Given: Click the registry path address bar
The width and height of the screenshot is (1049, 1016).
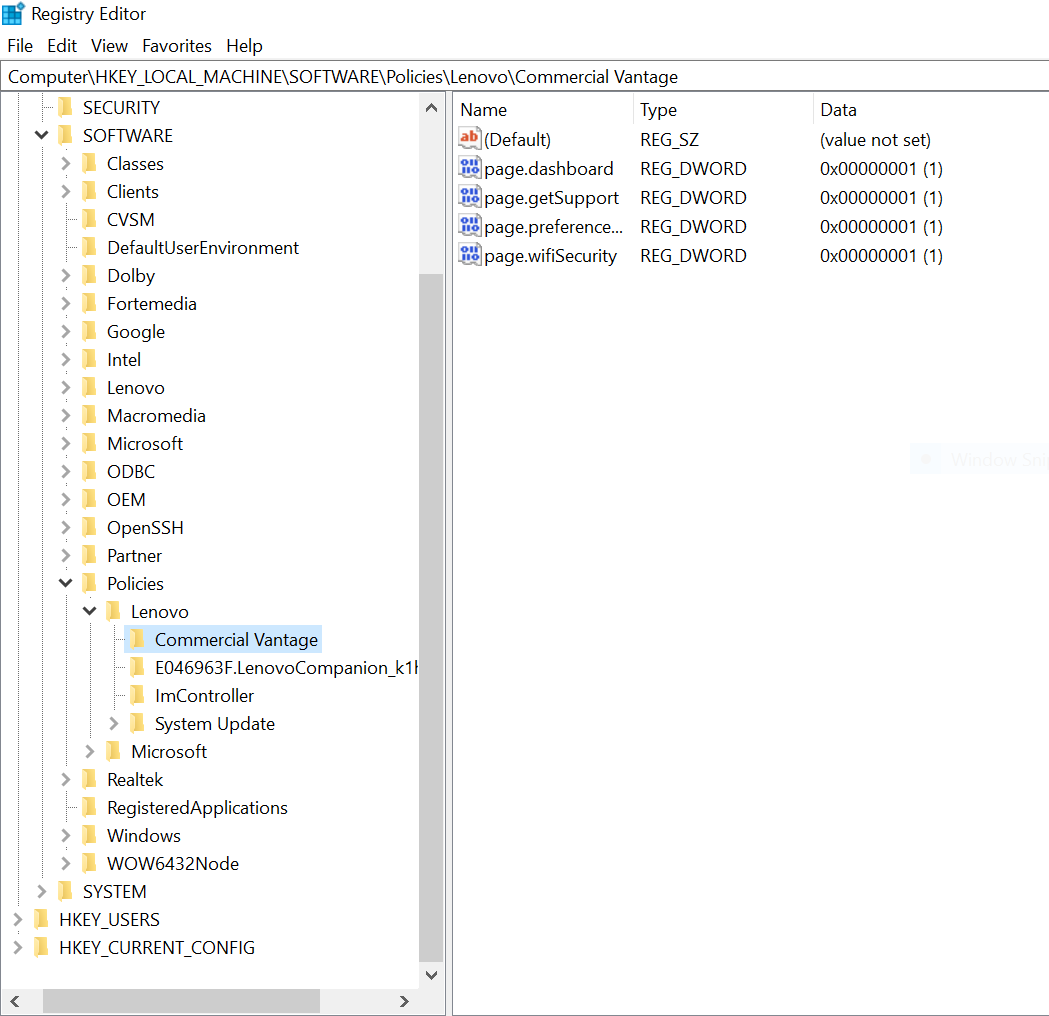Looking at the screenshot, I should (524, 76).
